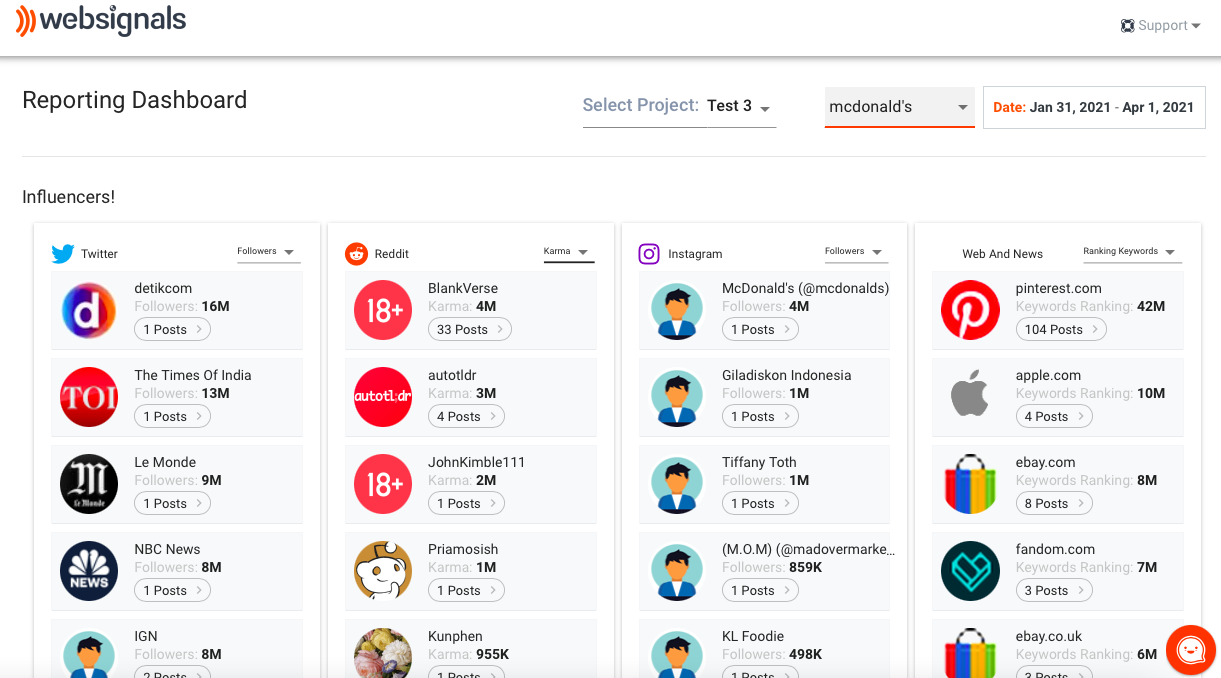View BlankVerse's 33 Posts
Screen dimensions: 1221x678
[x=470, y=329]
